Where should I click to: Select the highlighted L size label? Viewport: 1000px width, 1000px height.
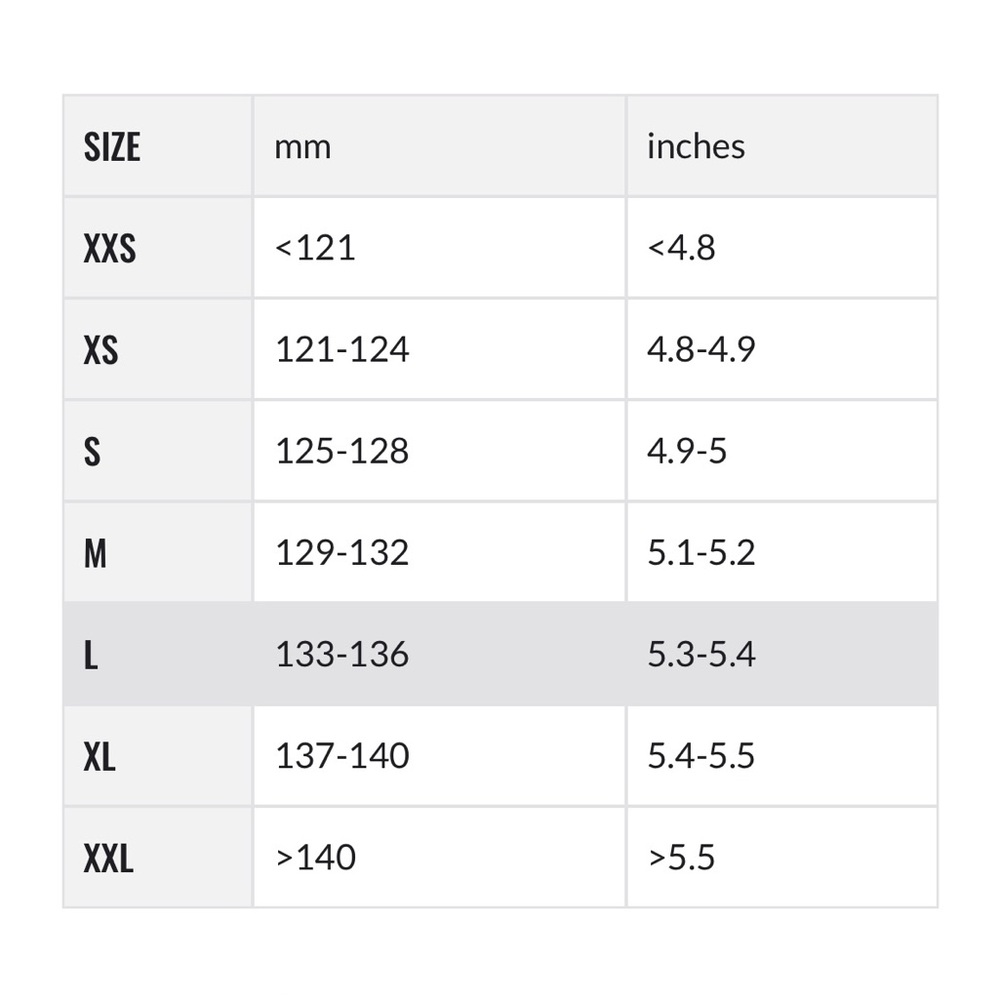pyautogui.click(x=91, y=655)
